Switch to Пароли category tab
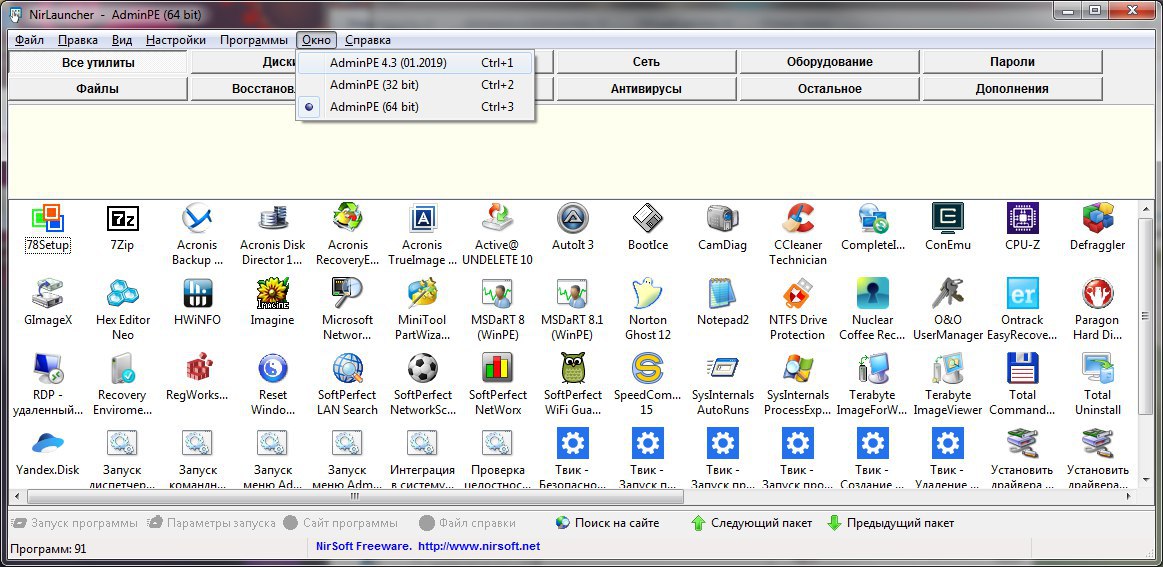 click(1012, 62)
